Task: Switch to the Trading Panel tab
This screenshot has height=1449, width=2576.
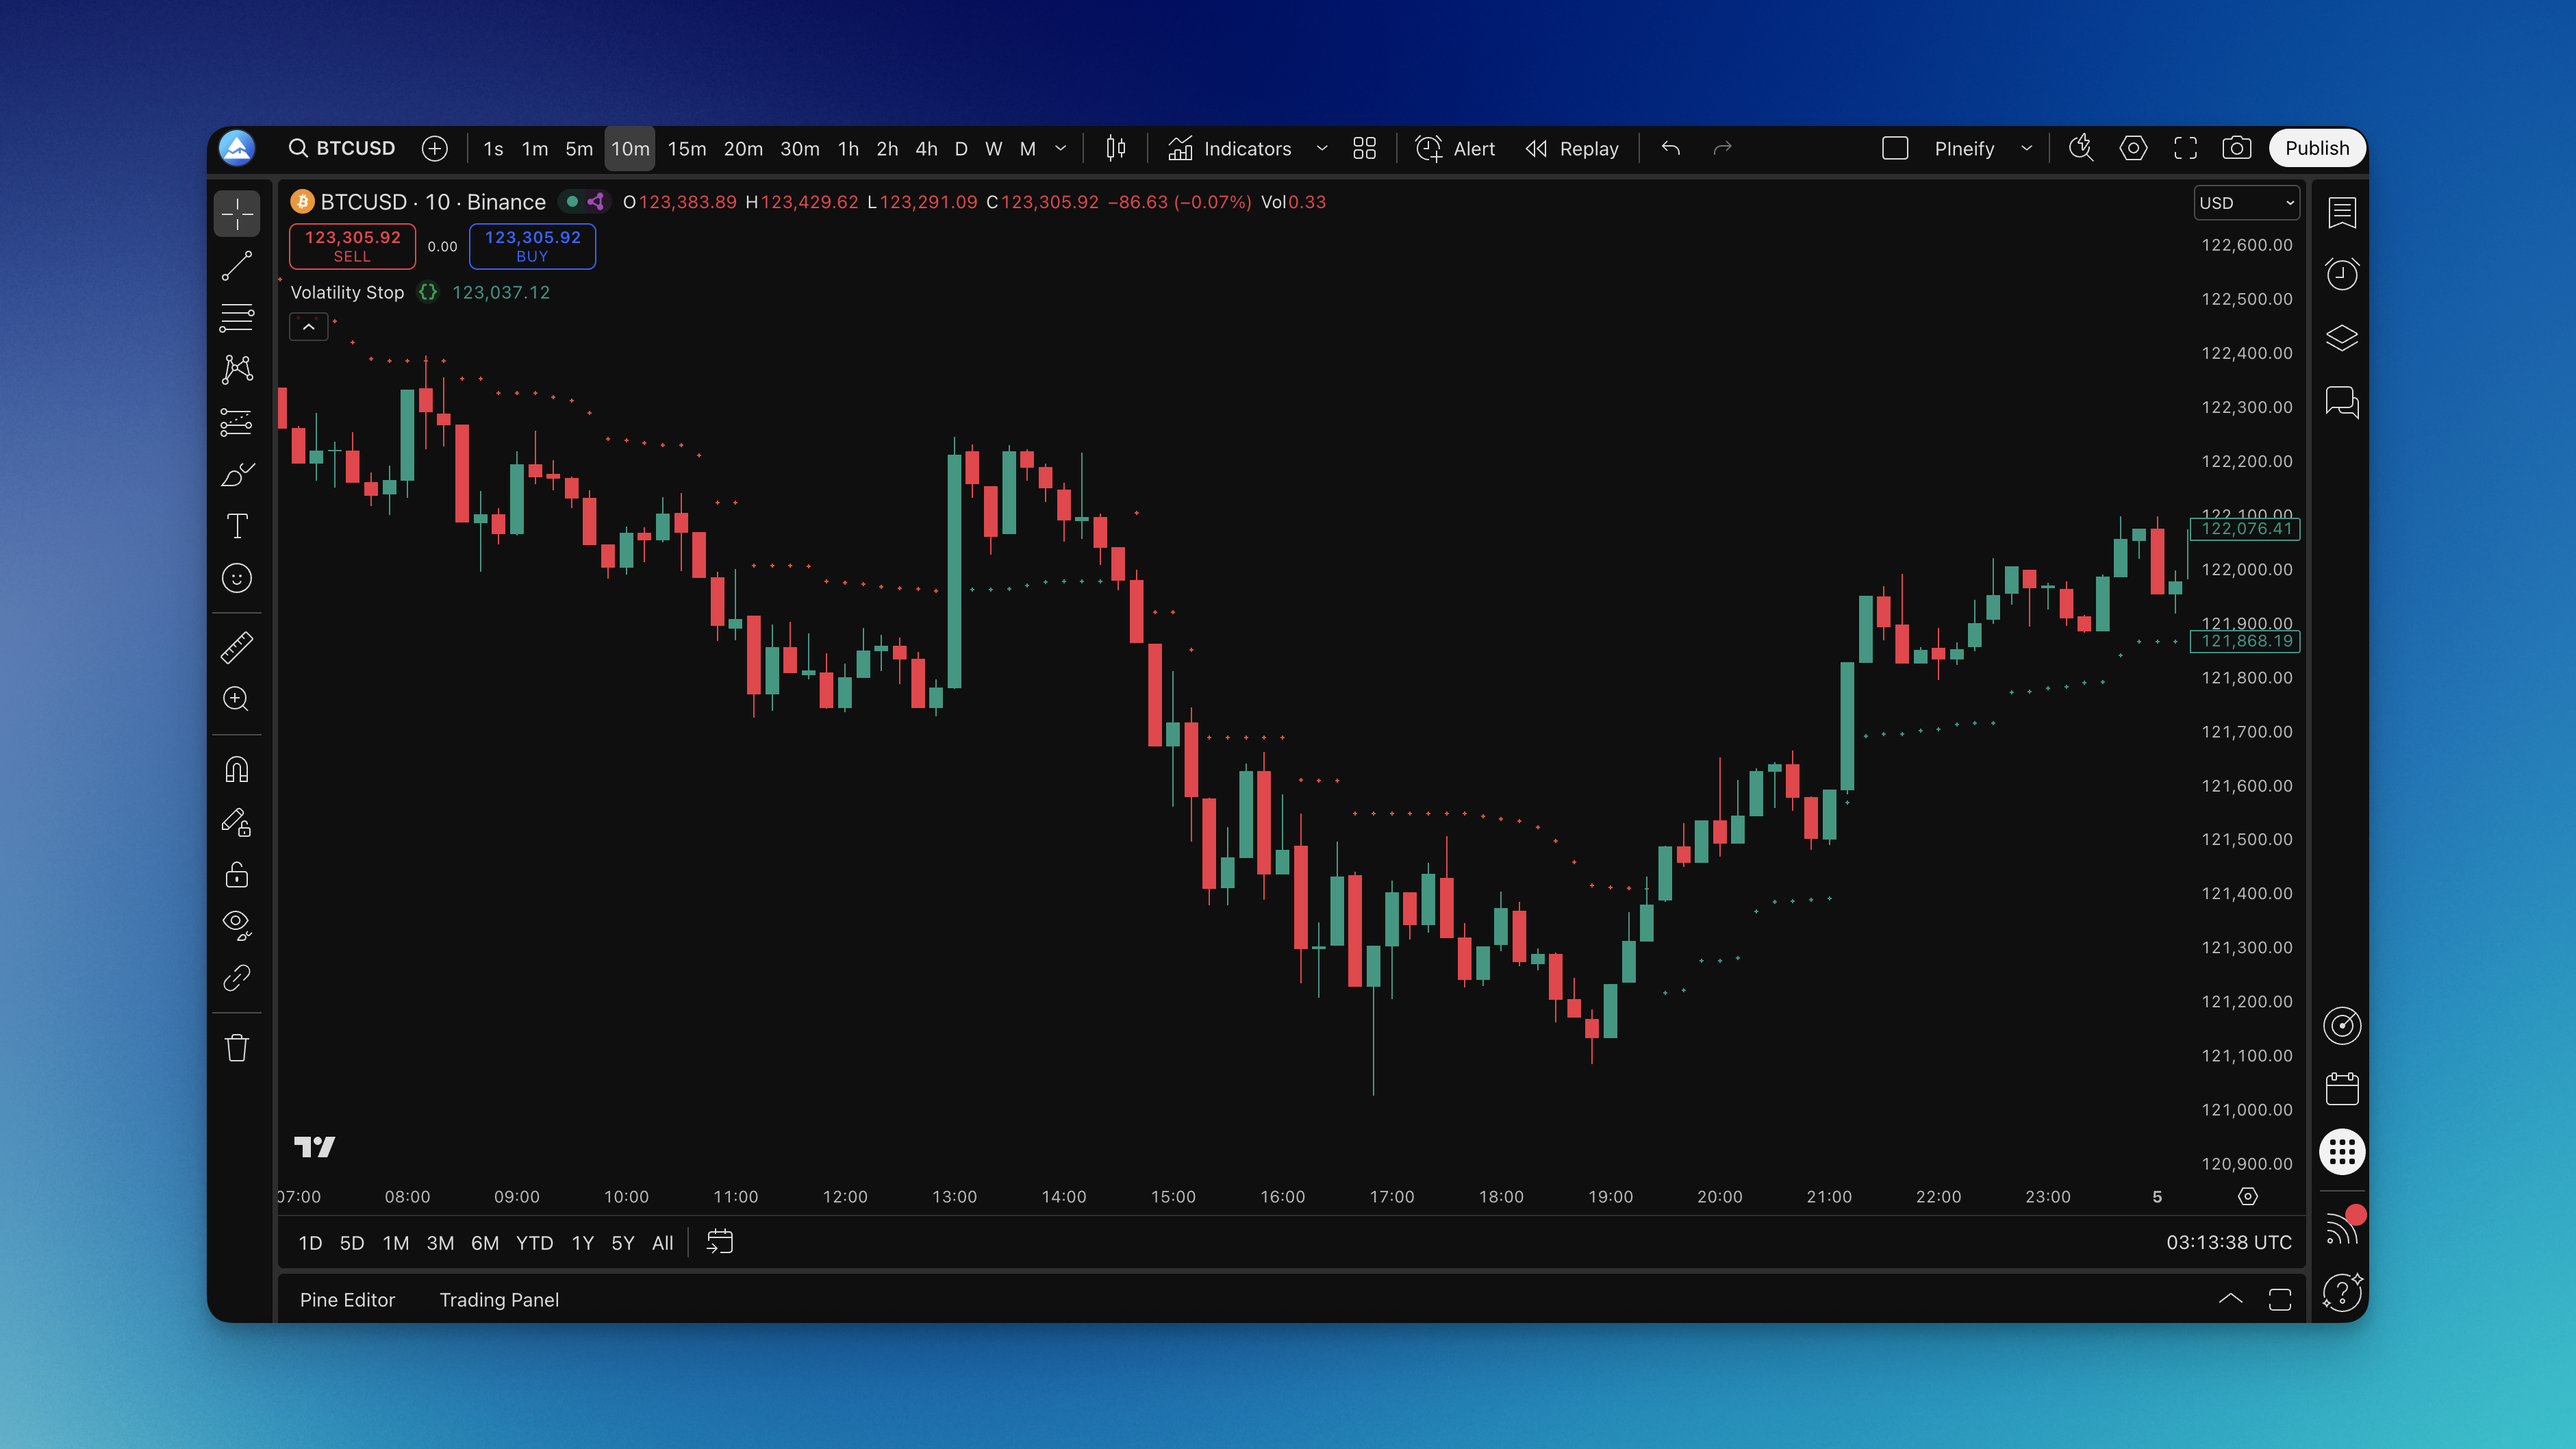Action: pos(499,1299)
